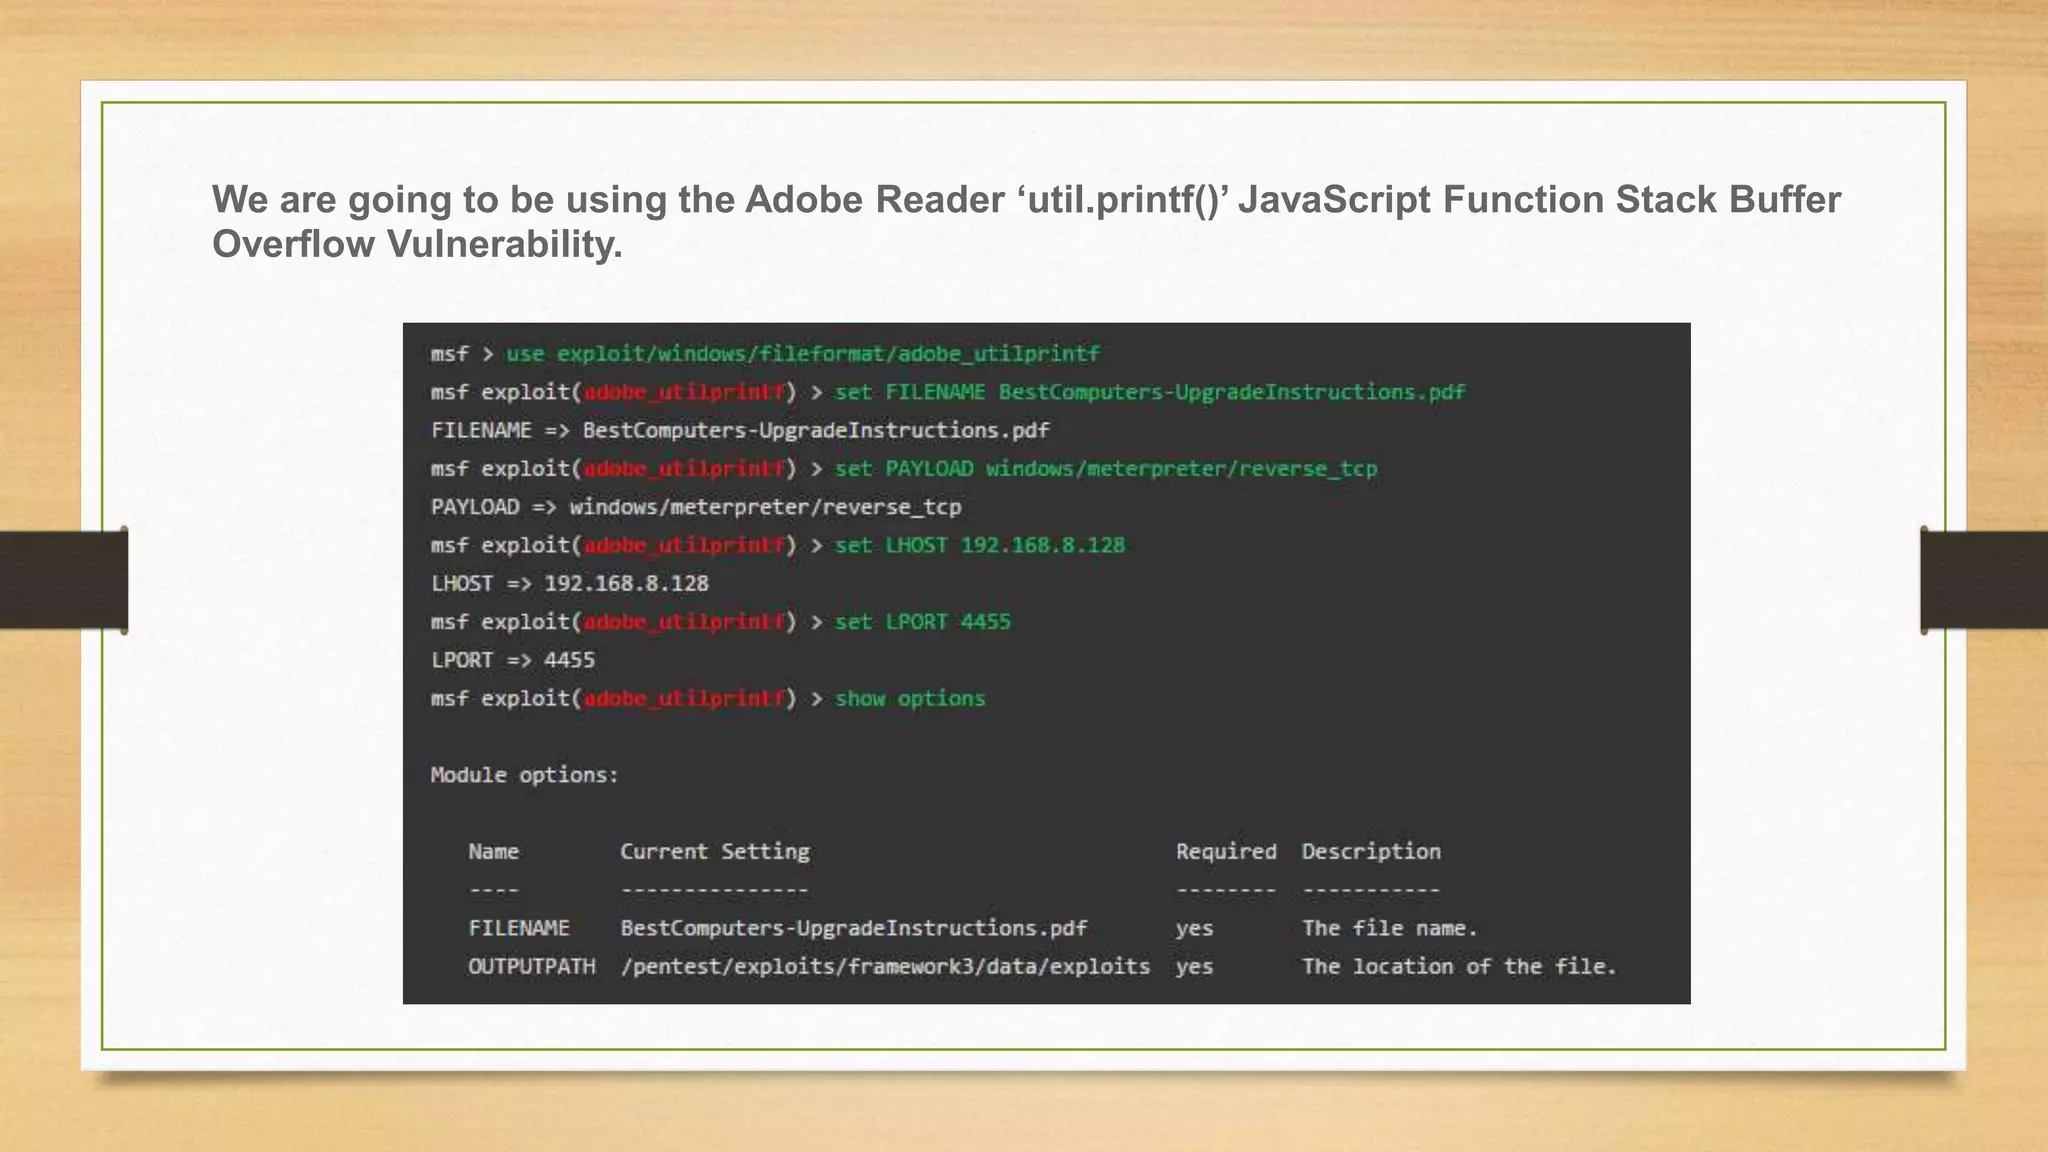Click the OUTPUTPATH row path value

(884, 967)
